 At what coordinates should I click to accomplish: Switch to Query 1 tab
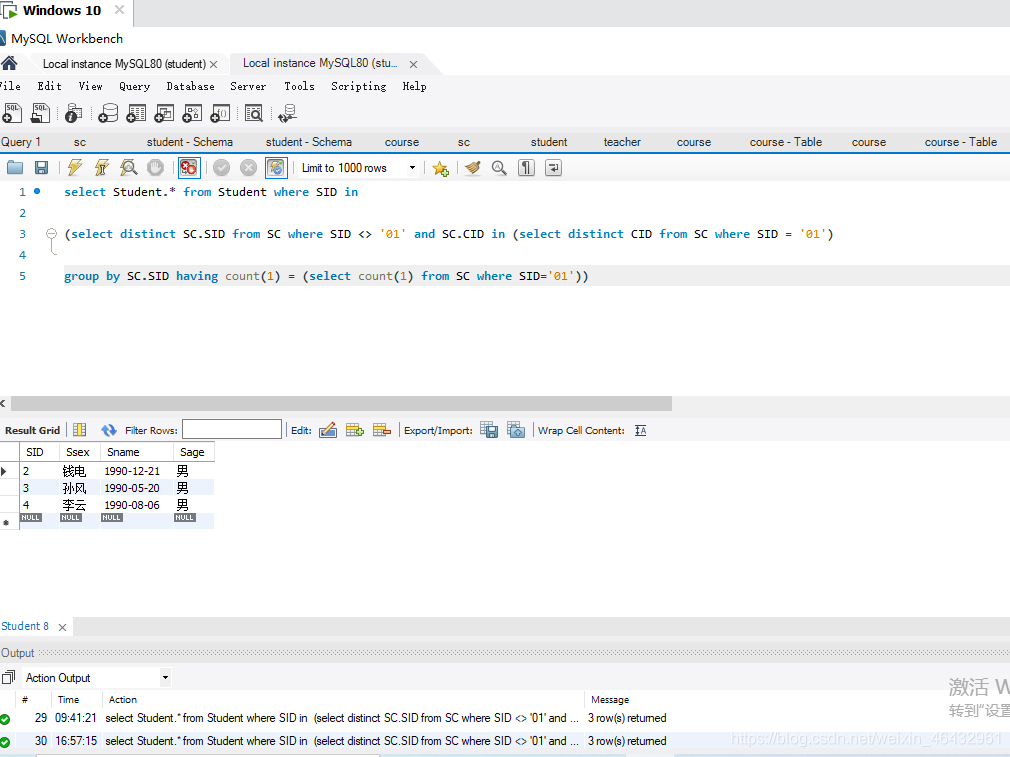[x=21, y=142]
